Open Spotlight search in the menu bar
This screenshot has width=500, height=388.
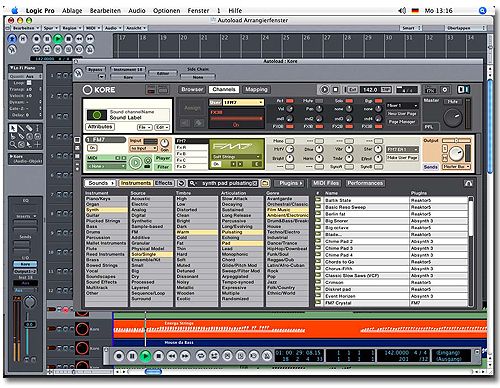482,11
